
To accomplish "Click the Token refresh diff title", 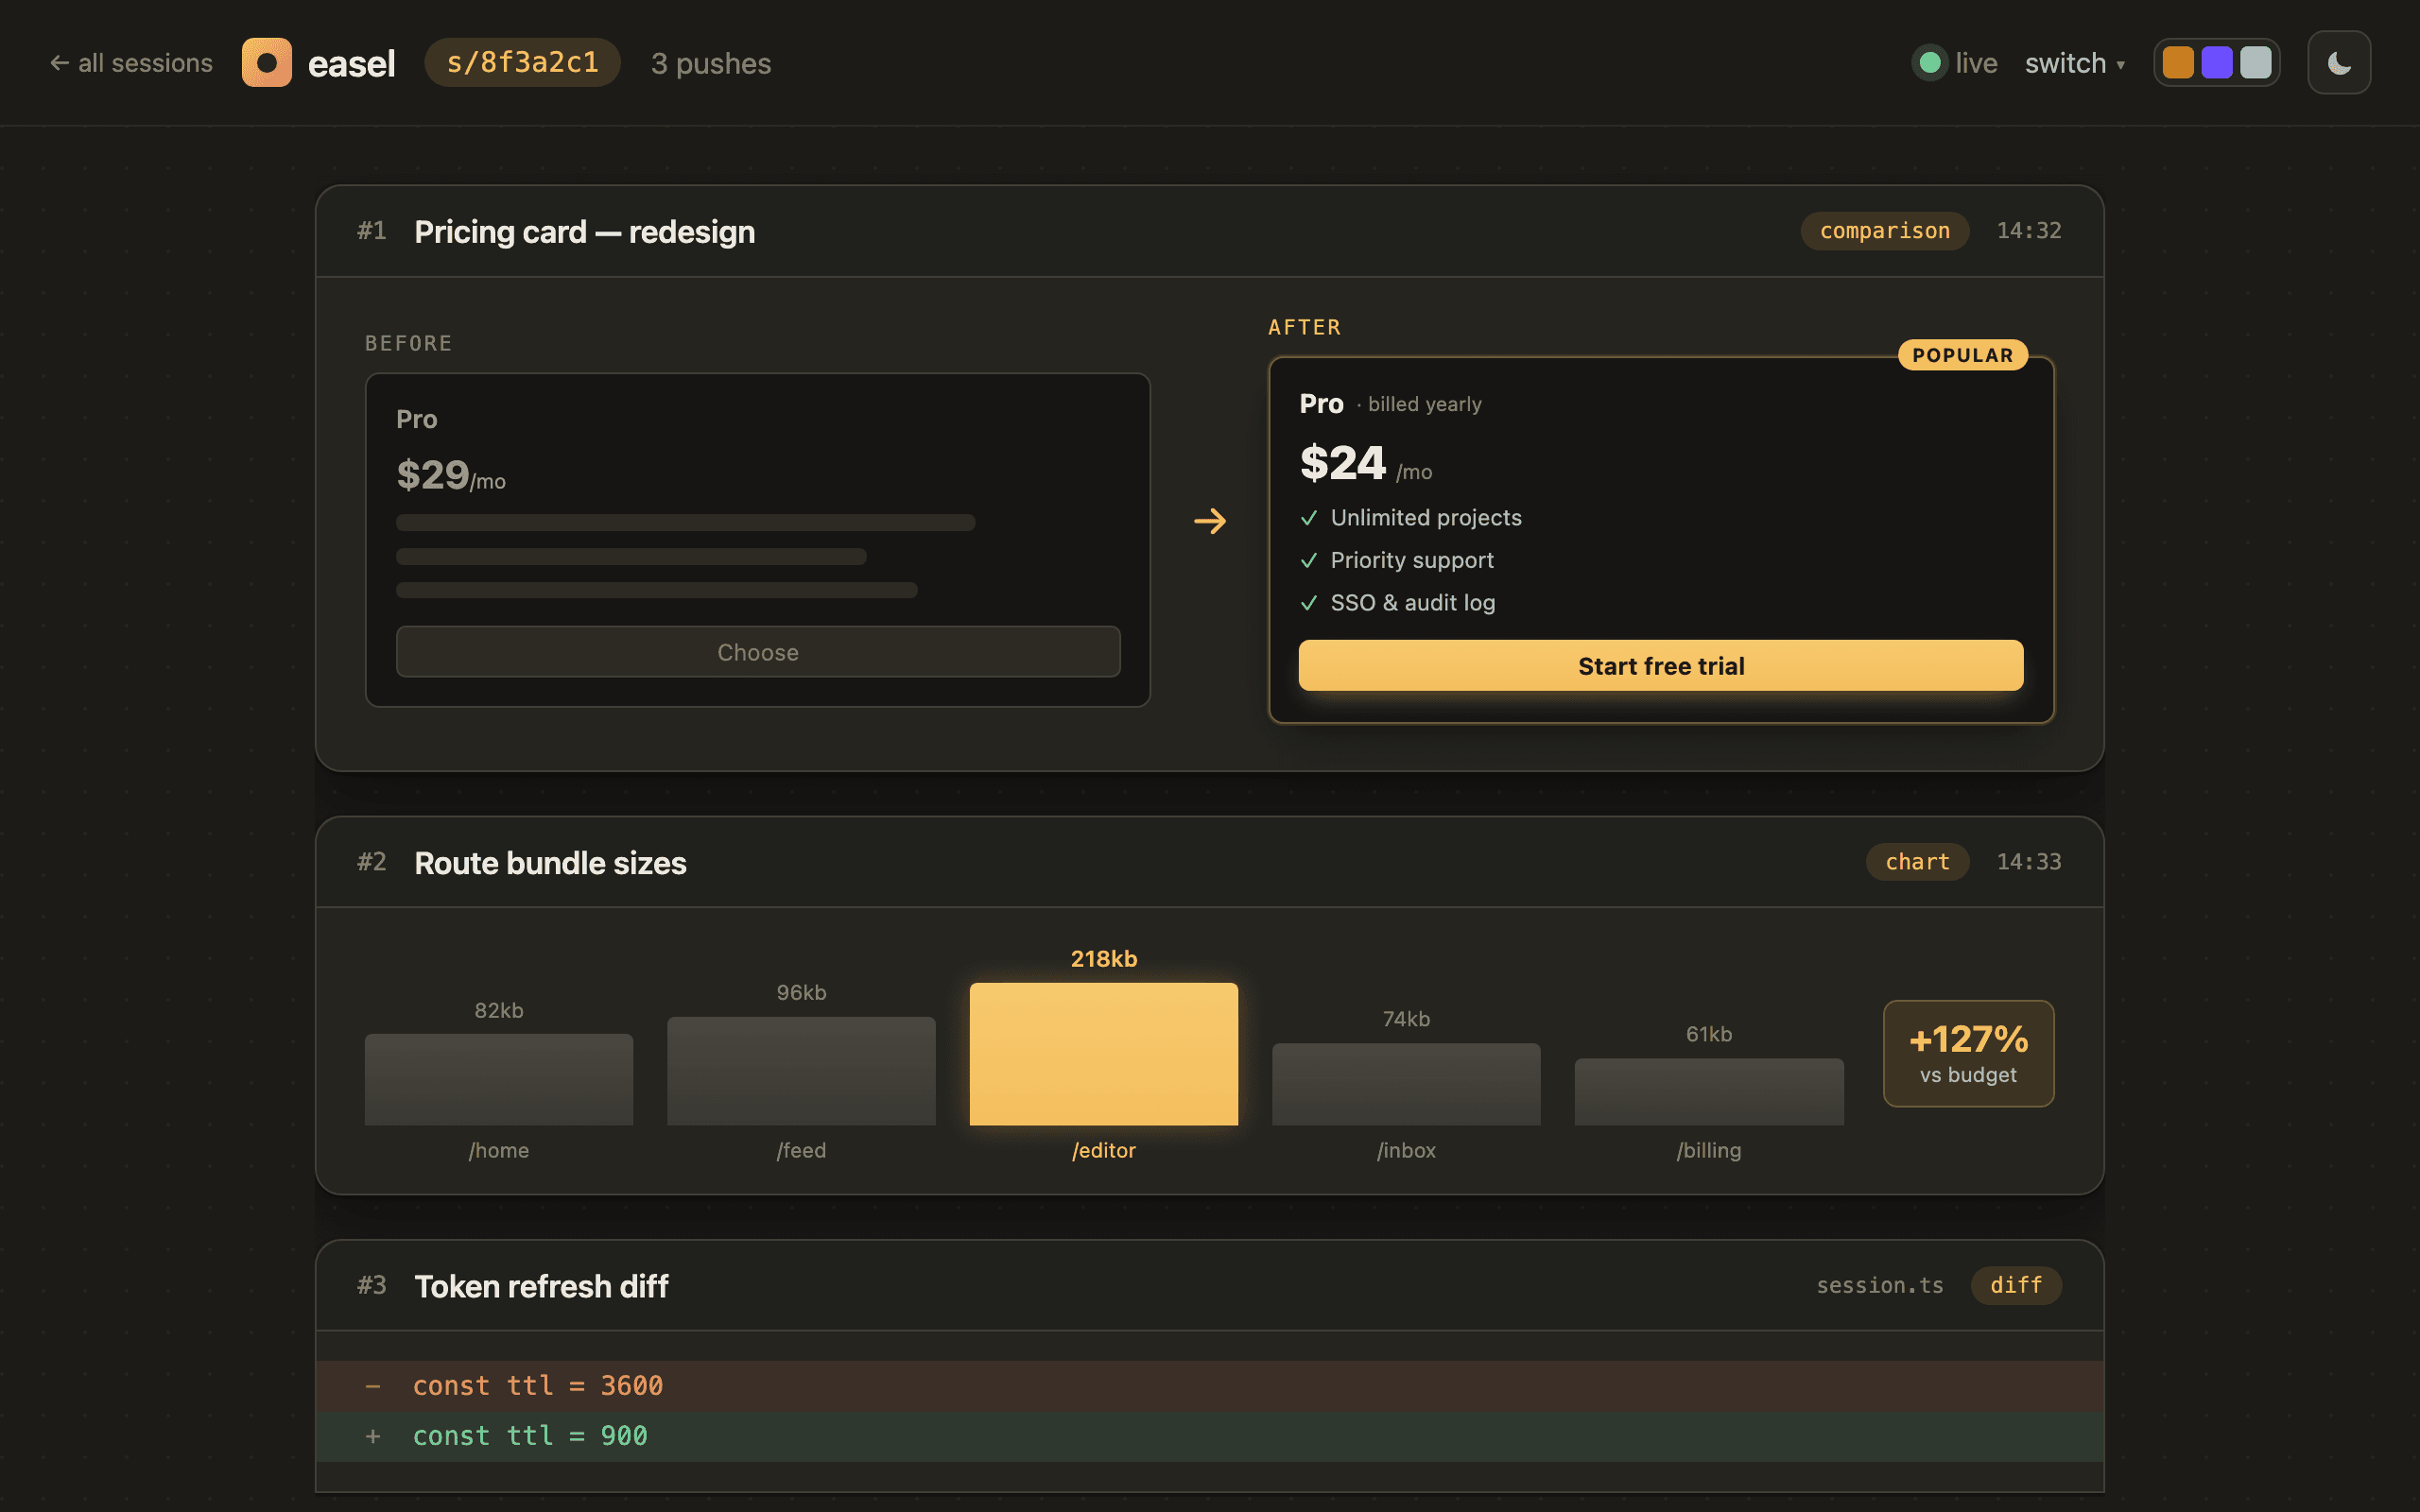I will click(541, 1286).
